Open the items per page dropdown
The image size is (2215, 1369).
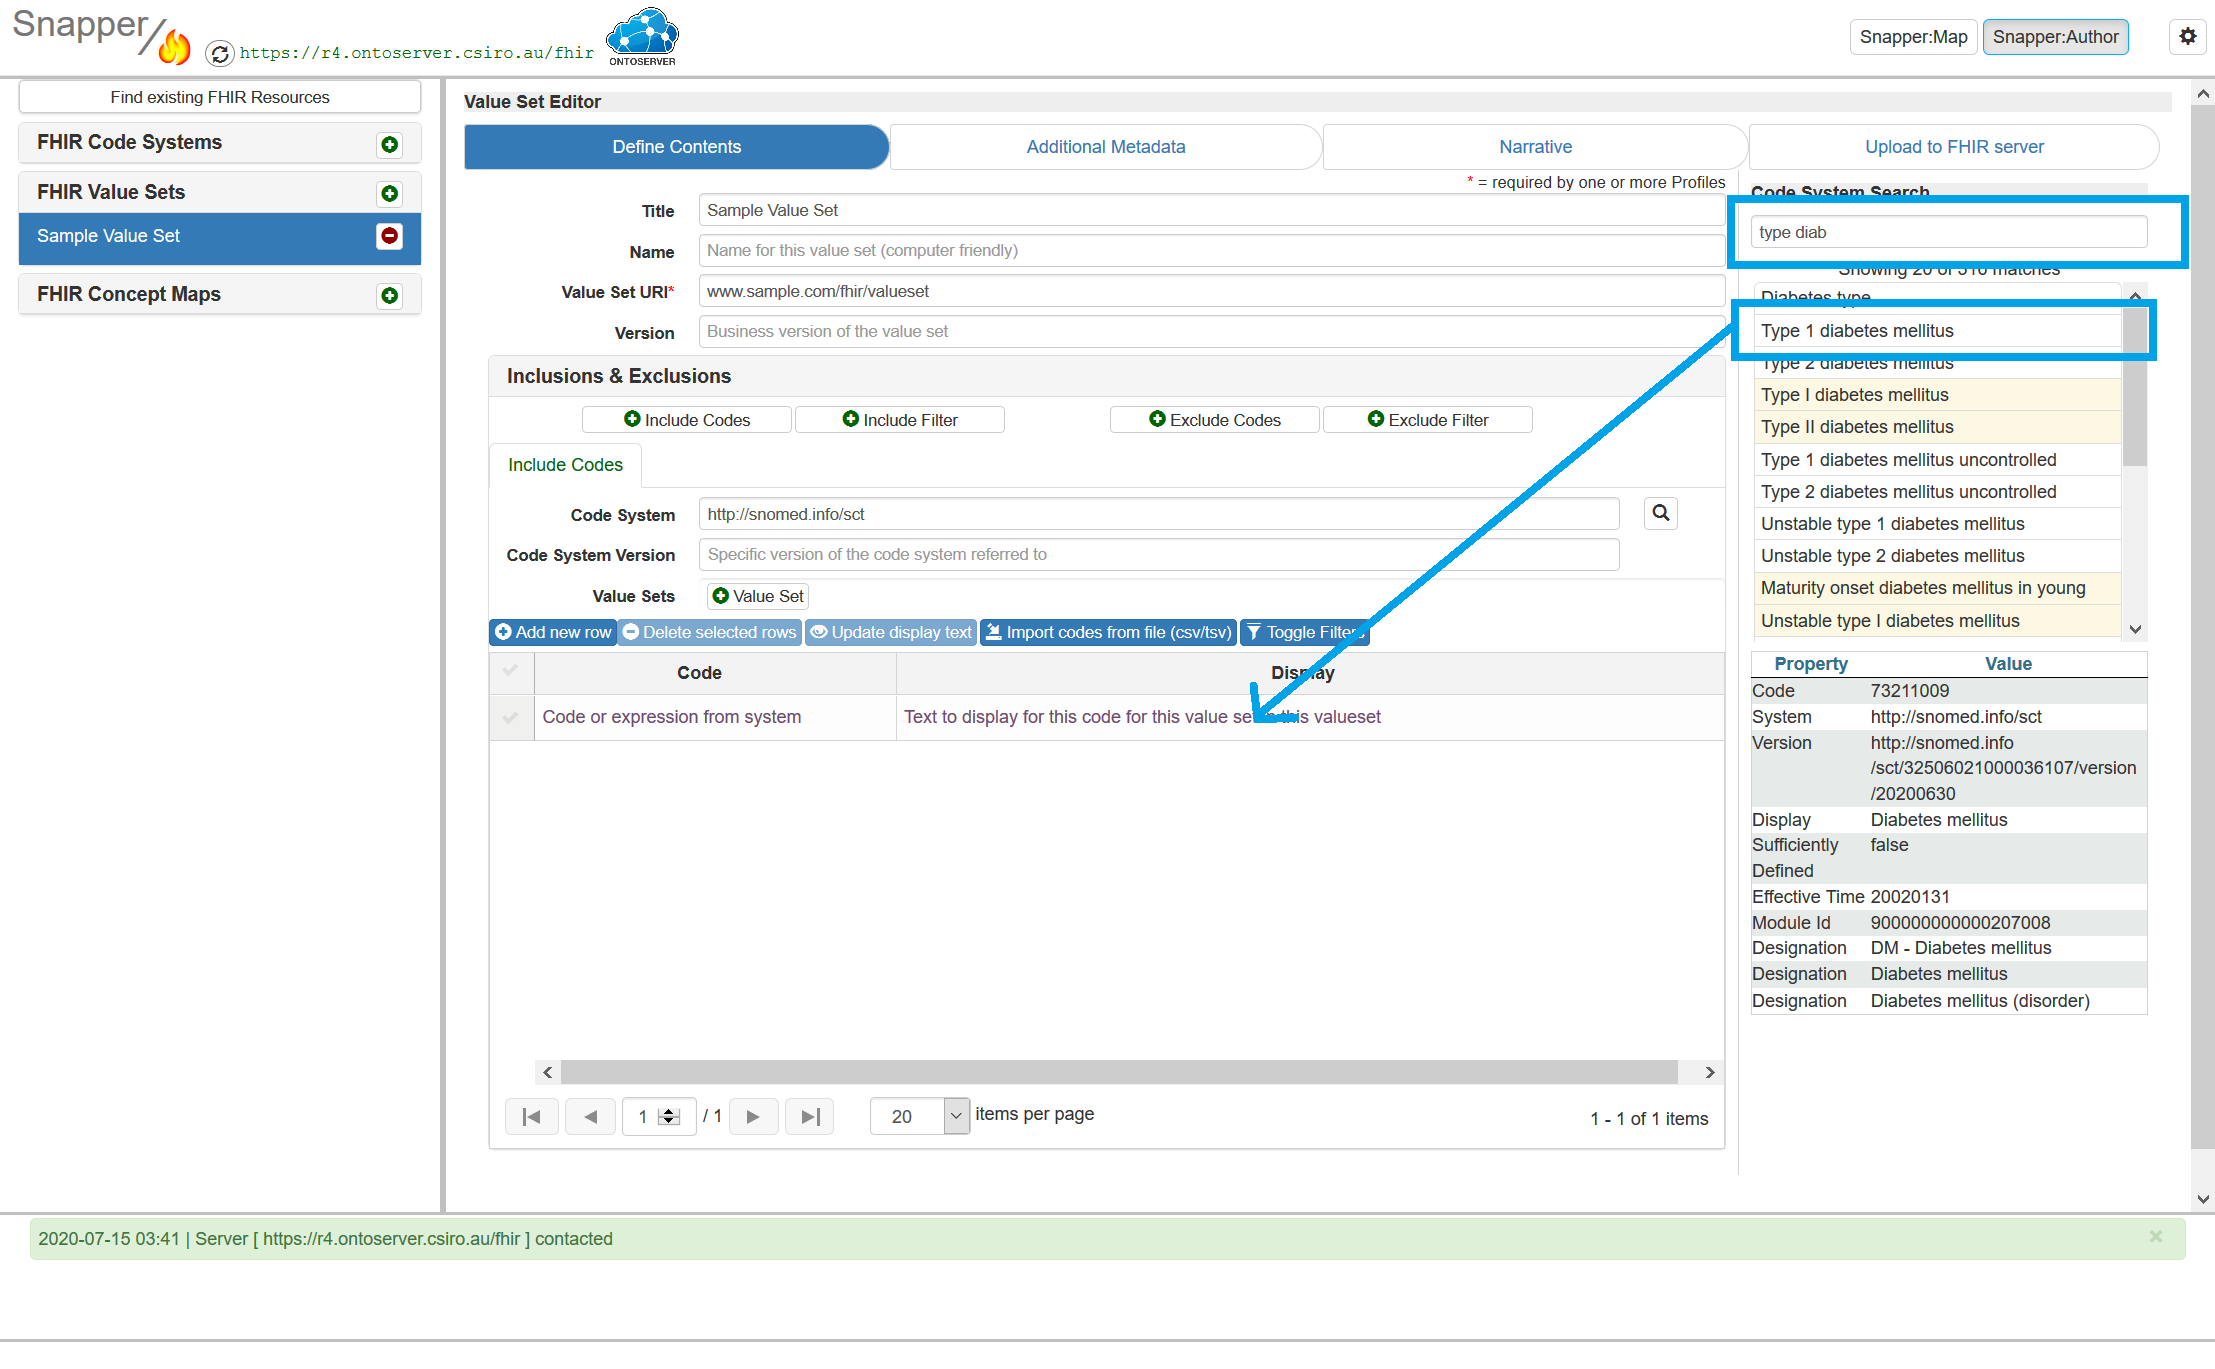tap(956, 1116)
